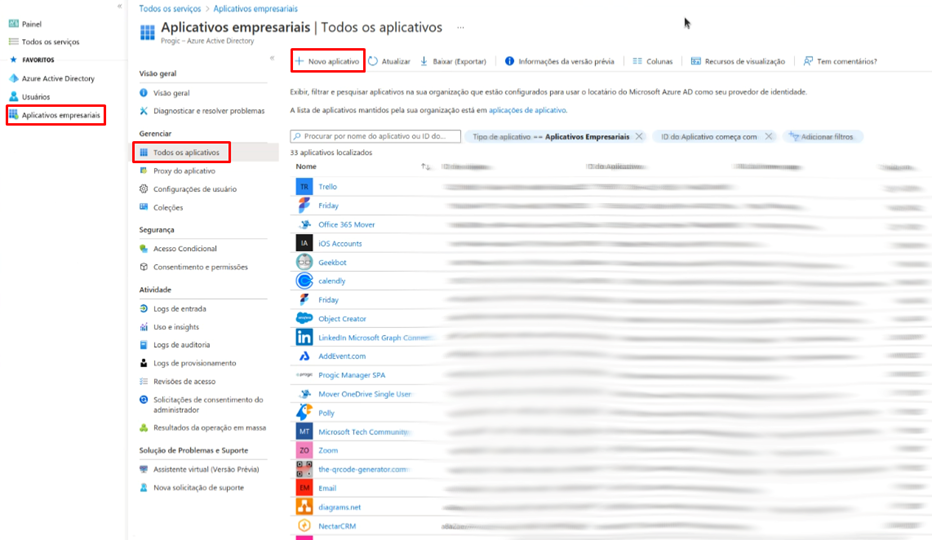
Task: Click the Zoom ZO icon
Action: click(x=304, y=450)
